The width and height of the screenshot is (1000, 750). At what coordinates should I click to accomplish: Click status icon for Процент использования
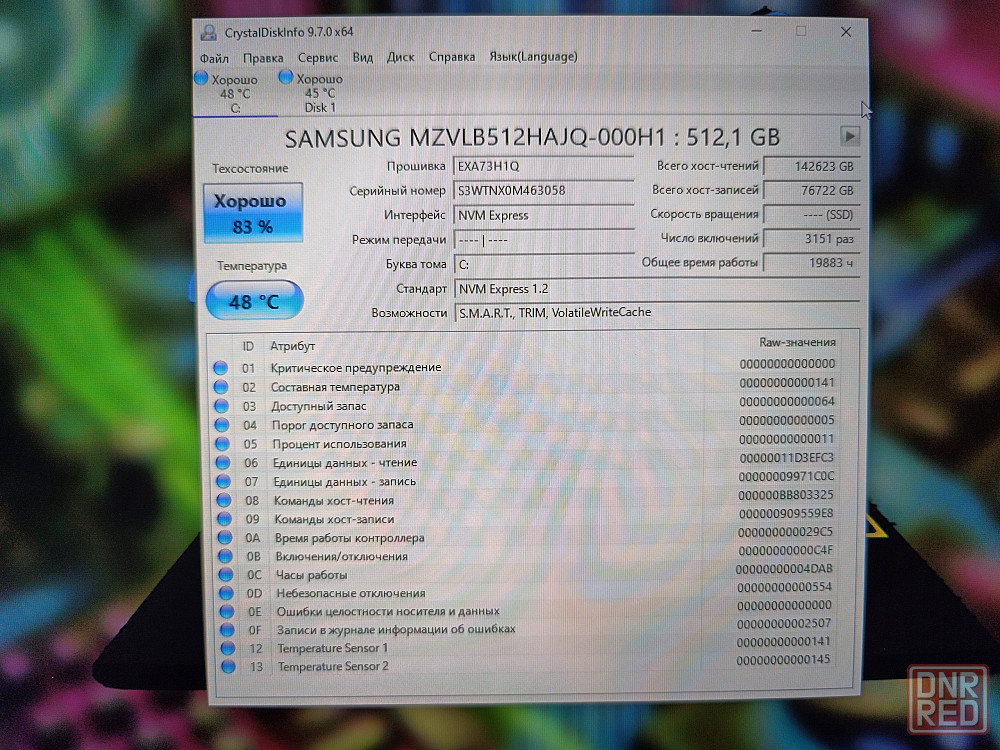tap(223, 444)
